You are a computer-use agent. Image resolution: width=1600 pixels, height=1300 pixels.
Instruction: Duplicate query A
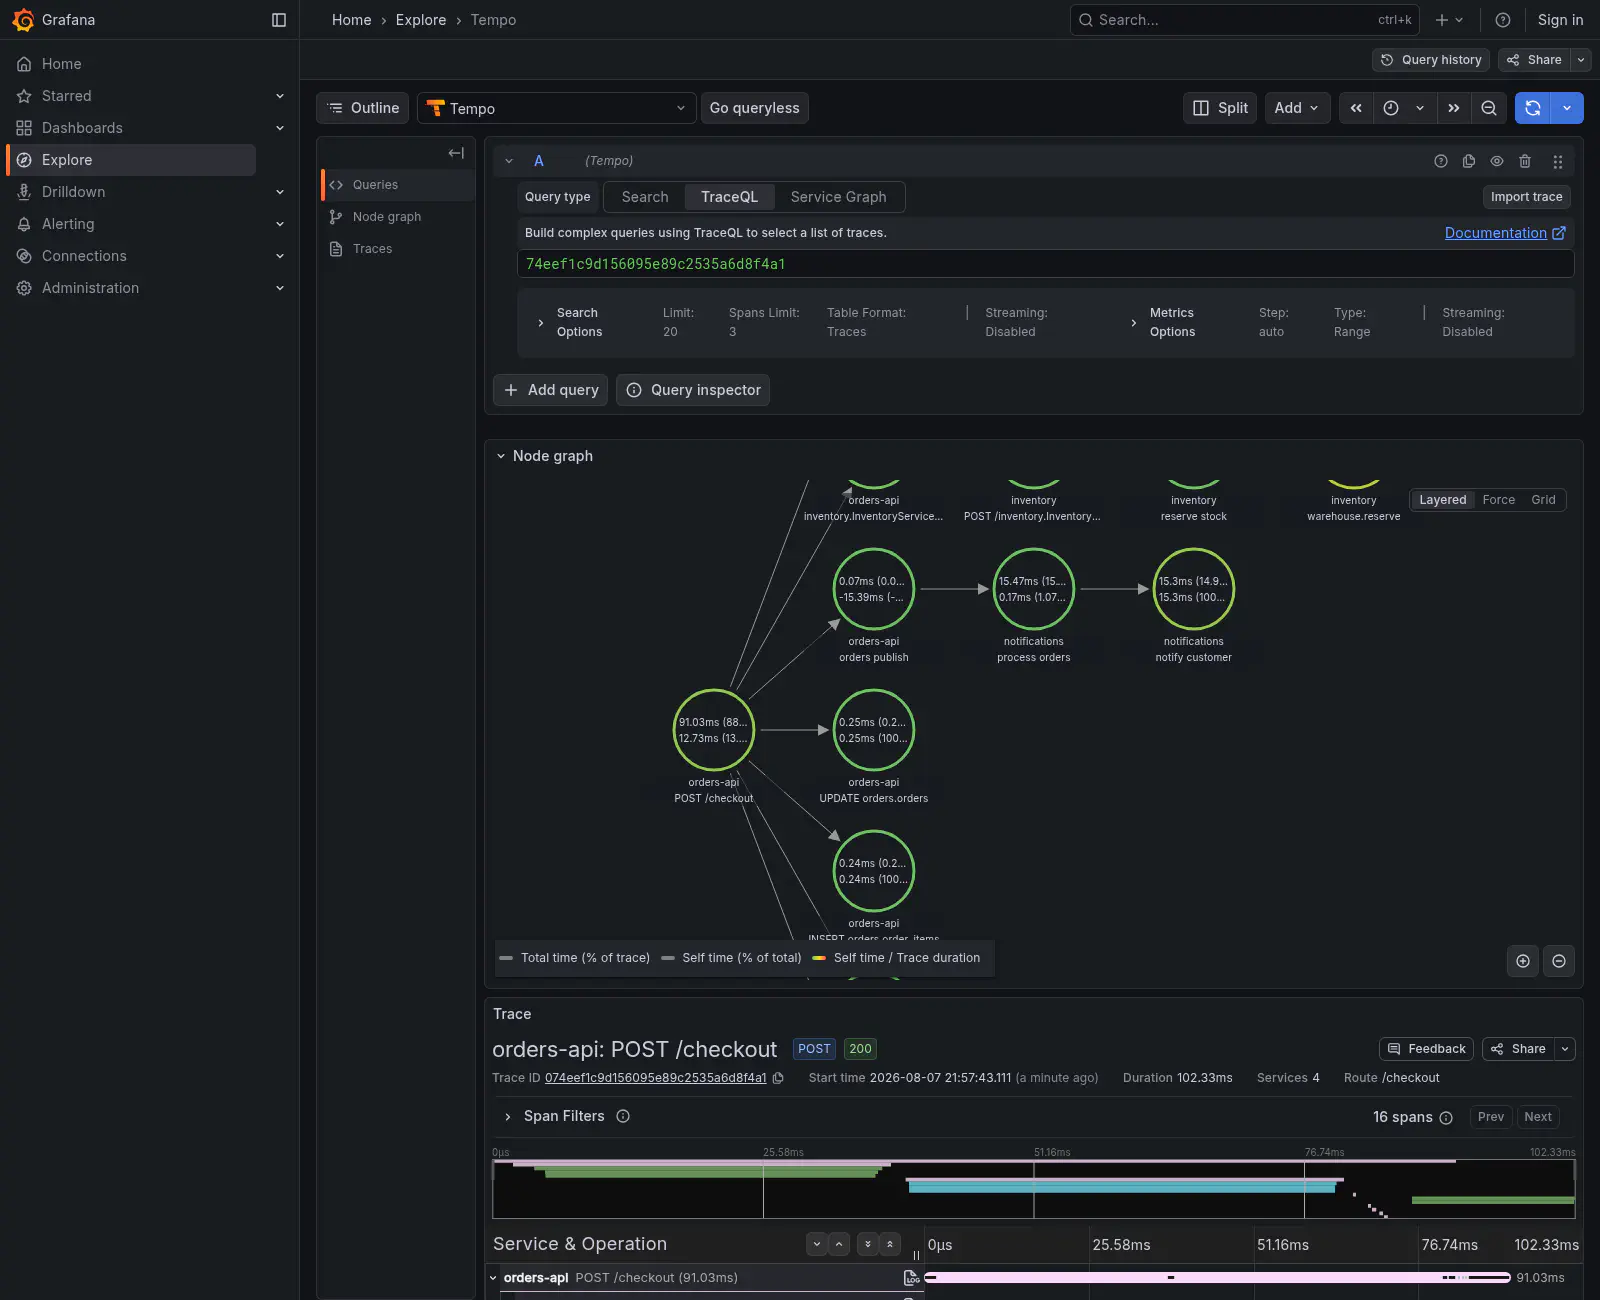tap(1469, 161)
